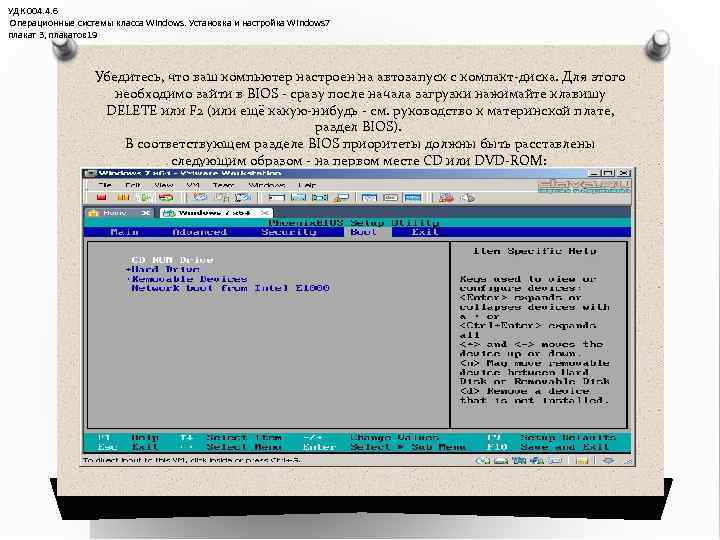Click the Reset virtual machine toolbar icon

pos(166,197)
